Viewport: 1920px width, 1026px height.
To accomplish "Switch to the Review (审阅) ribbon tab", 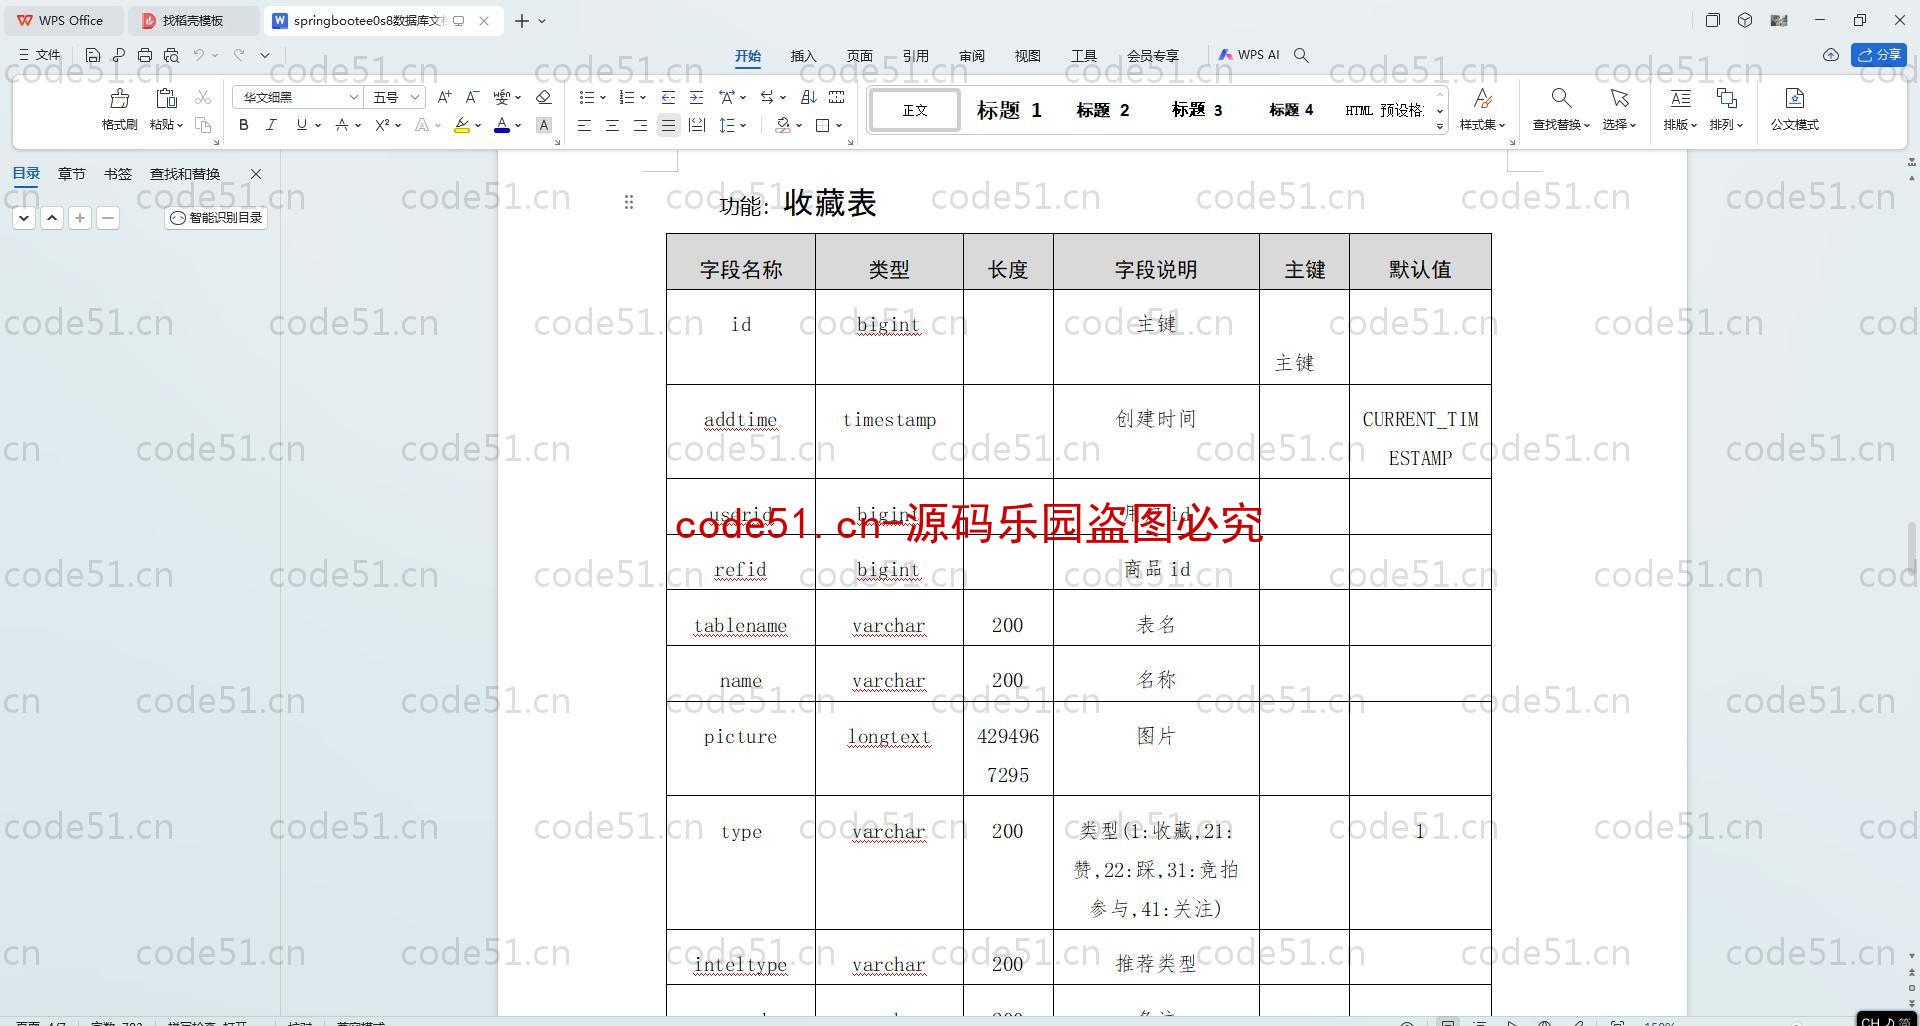I will tap(971, 56).
